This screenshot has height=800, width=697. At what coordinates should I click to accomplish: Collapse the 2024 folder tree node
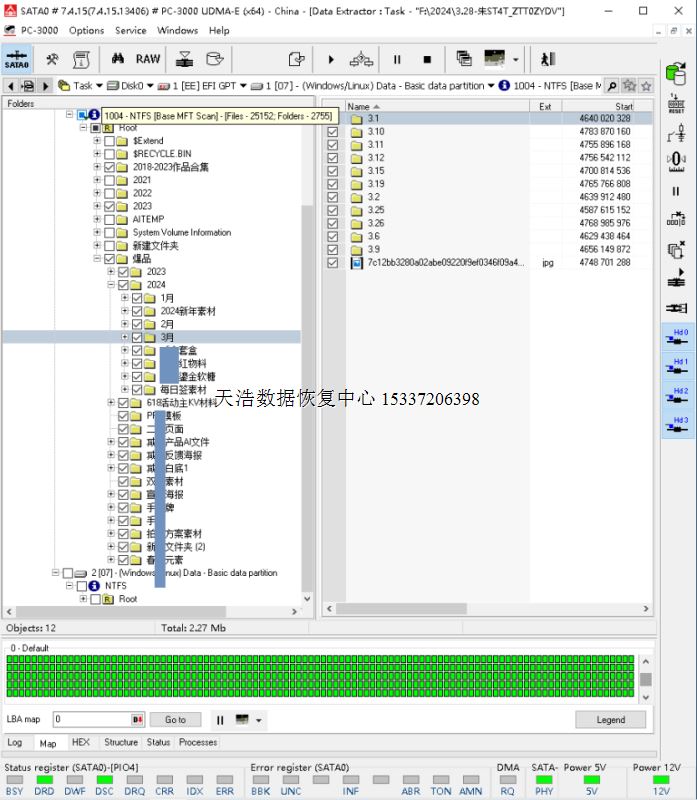coord(111,285)
